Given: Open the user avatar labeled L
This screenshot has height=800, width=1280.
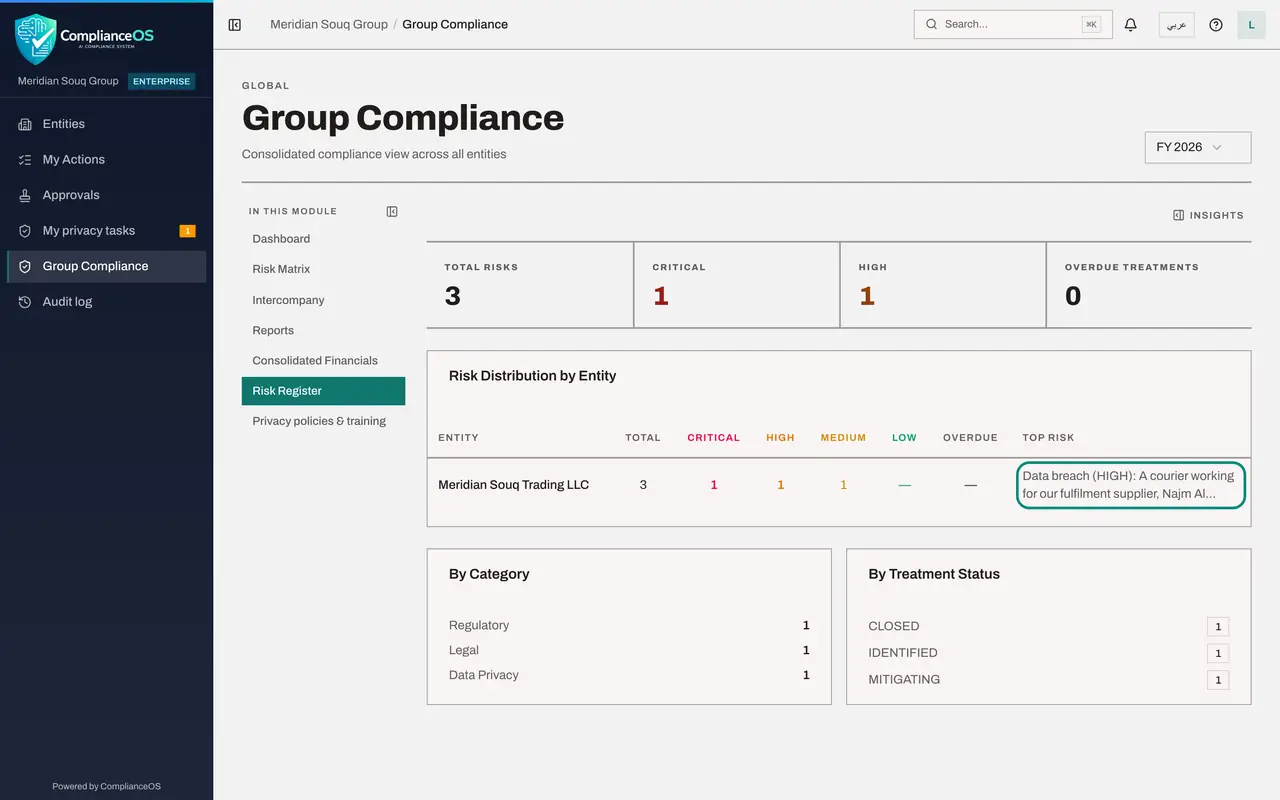Looking at the screenshot, I should pyautogui.click(x=1251, y=25).
